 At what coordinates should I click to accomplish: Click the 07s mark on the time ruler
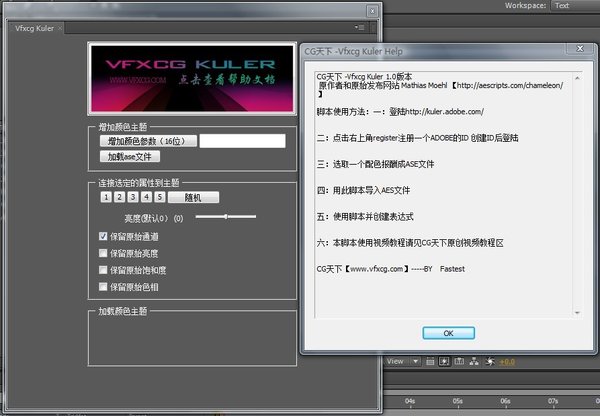tap(553, 401)
